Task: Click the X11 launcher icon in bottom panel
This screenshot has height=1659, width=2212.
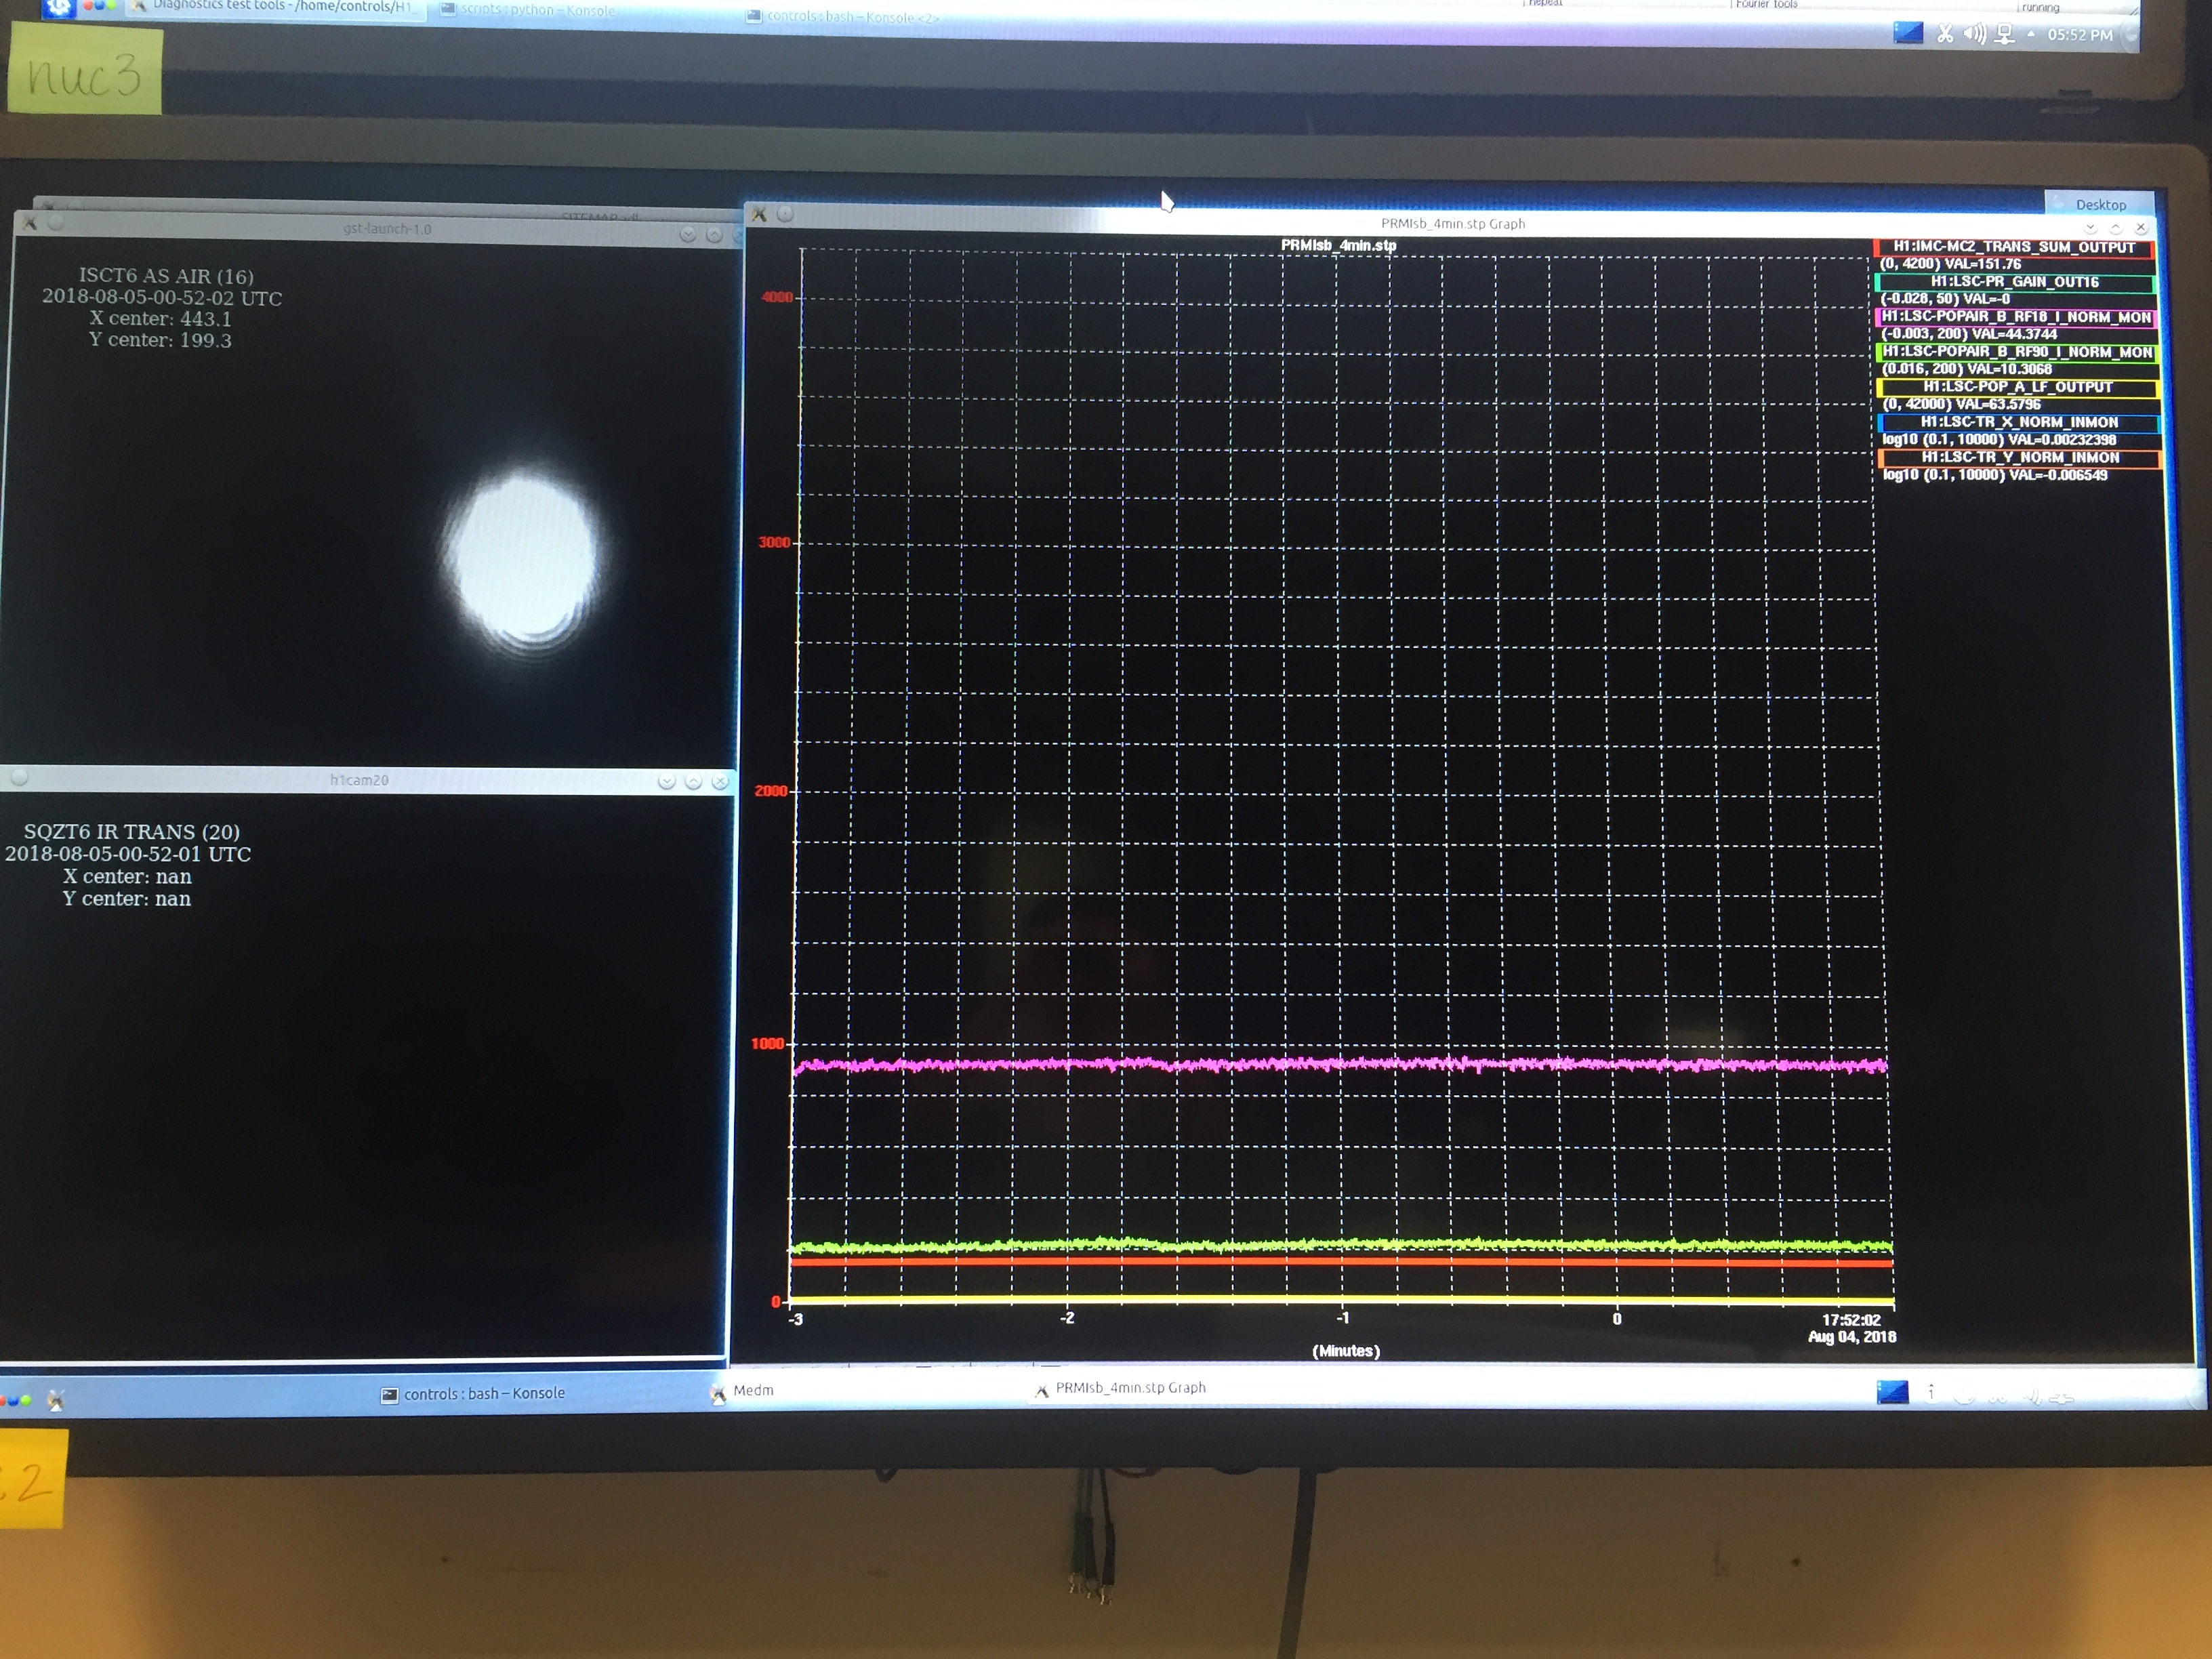Action: pyautogui.click(x=55, y=1400)
